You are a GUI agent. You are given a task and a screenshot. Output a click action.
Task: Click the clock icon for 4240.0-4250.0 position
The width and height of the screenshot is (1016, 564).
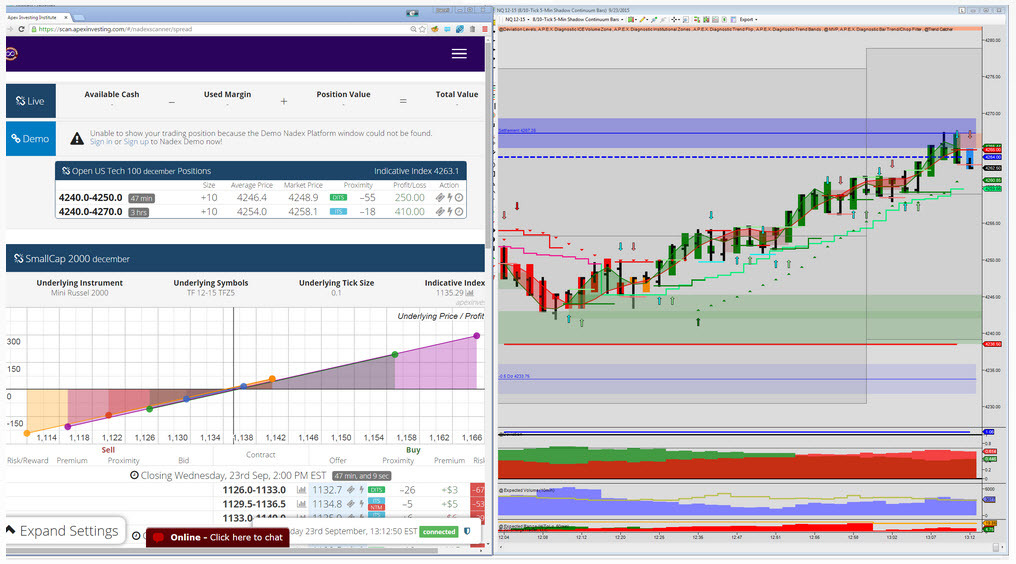pos(459,198)
